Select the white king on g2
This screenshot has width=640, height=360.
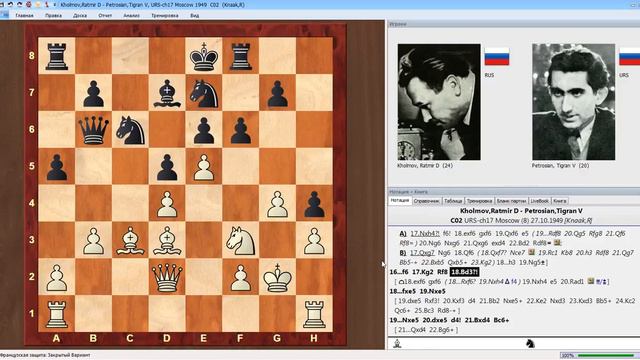coord(278,278)
